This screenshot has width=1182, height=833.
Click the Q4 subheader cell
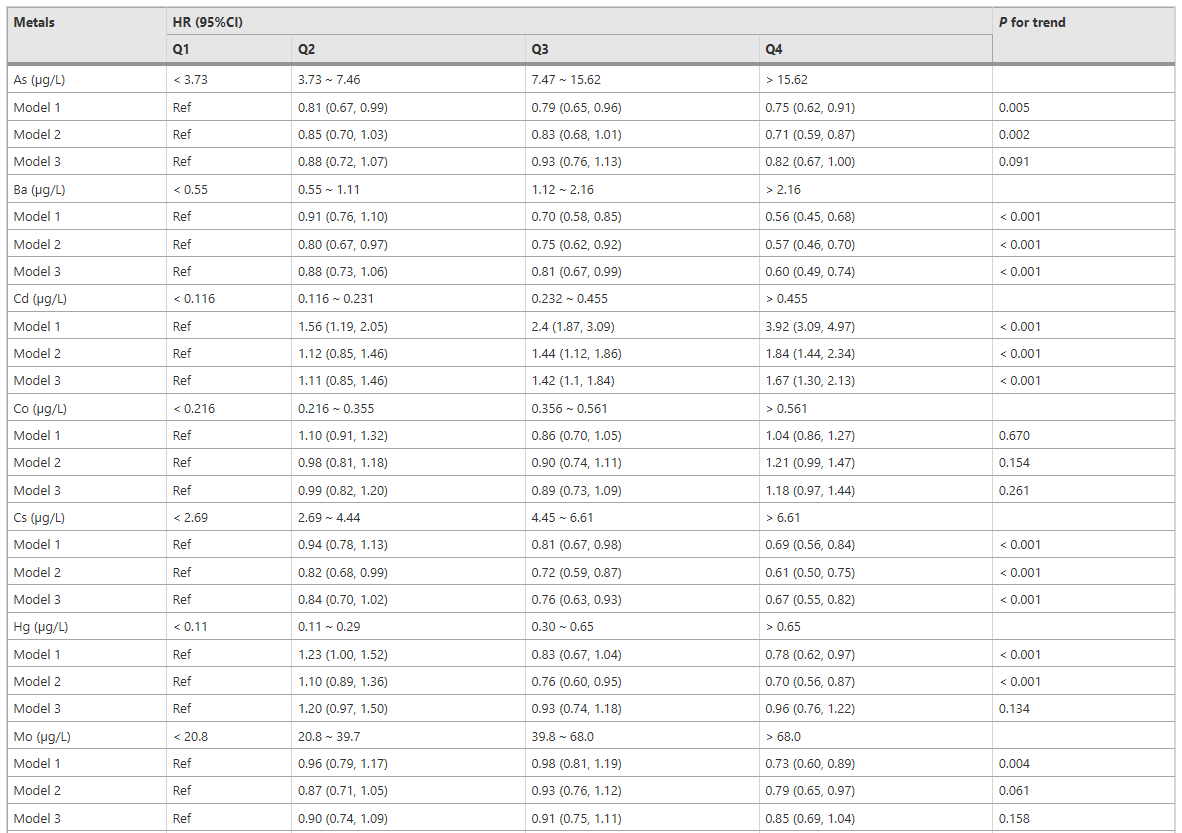click(x=774, y=49)
